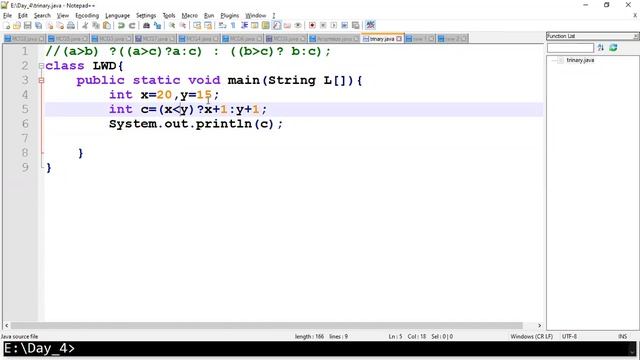Open the Search menu
The image size is (640, 360).
coord(42,16)
